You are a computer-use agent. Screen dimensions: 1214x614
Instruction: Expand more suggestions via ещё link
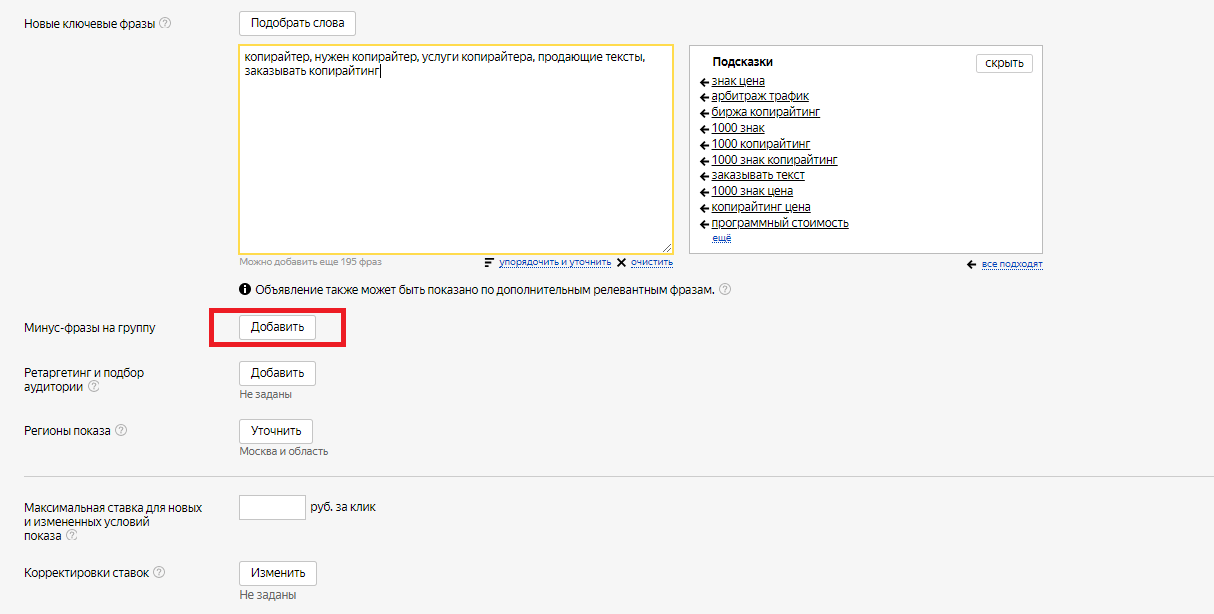click(x=721, y=238)
